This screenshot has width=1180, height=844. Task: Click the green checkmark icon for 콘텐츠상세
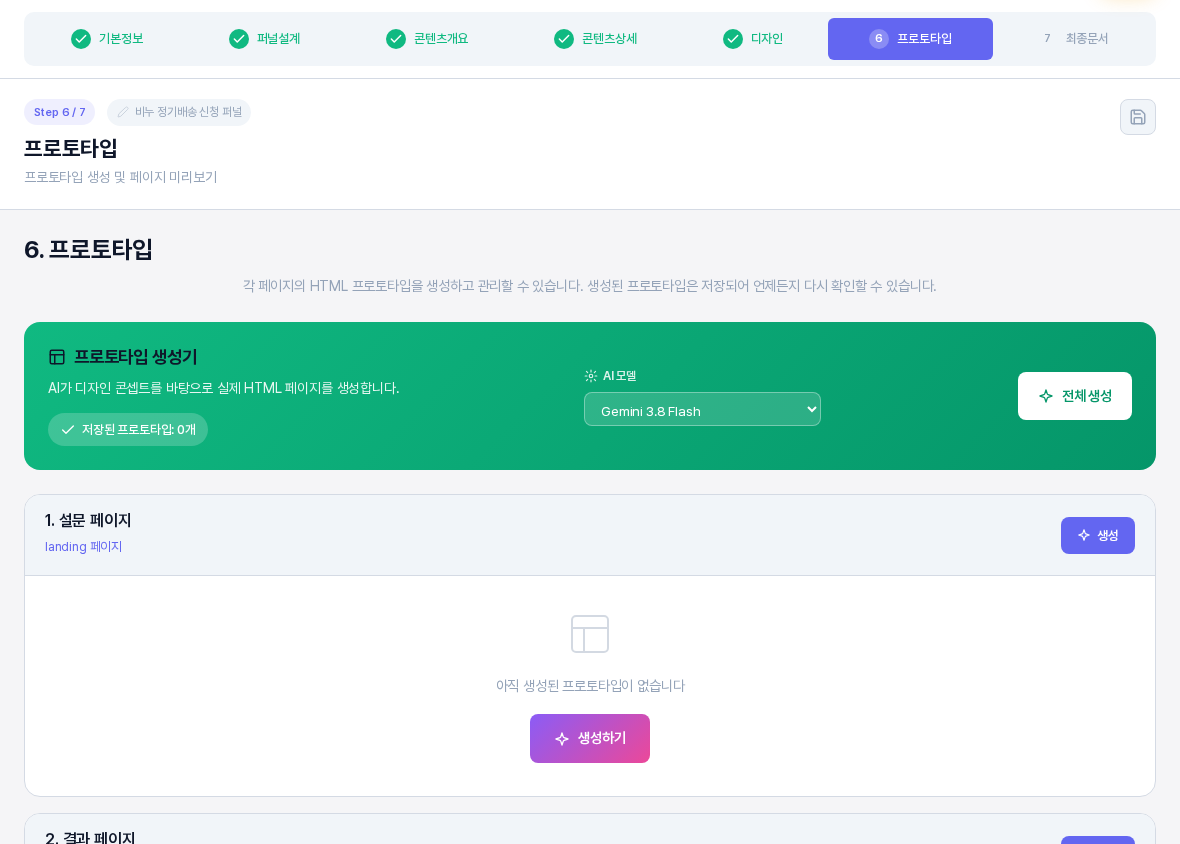(564, 38)
